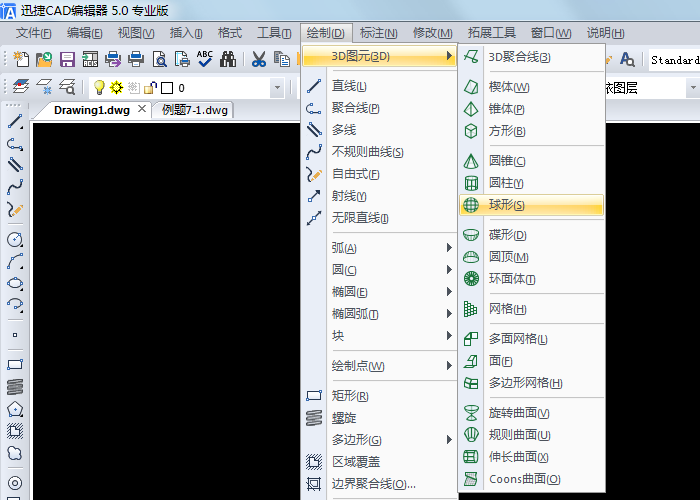Image resolution: width=700 pixels, height=500 pixels.
Task: Choose 3D聚合线(3) menu entry
Action: pos(531,57)
